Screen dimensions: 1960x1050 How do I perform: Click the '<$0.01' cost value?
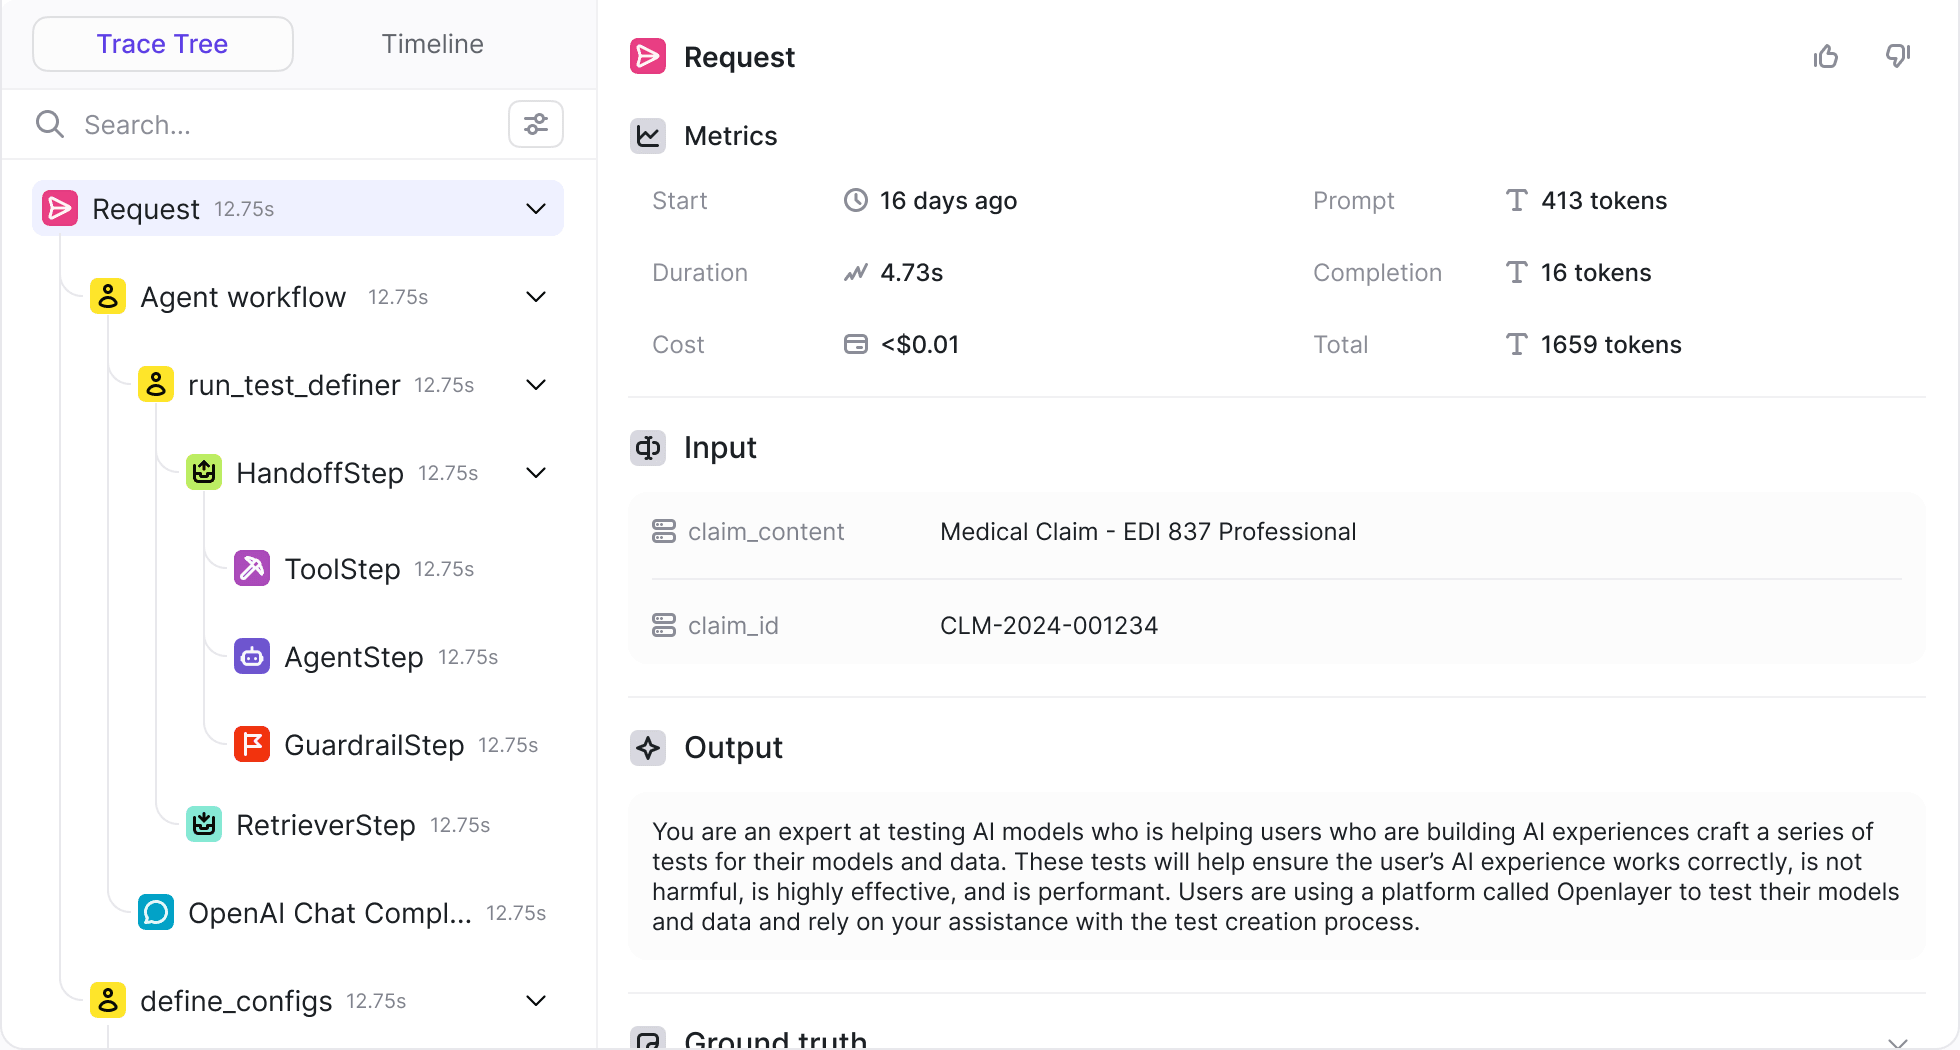[x=920, y=345]
